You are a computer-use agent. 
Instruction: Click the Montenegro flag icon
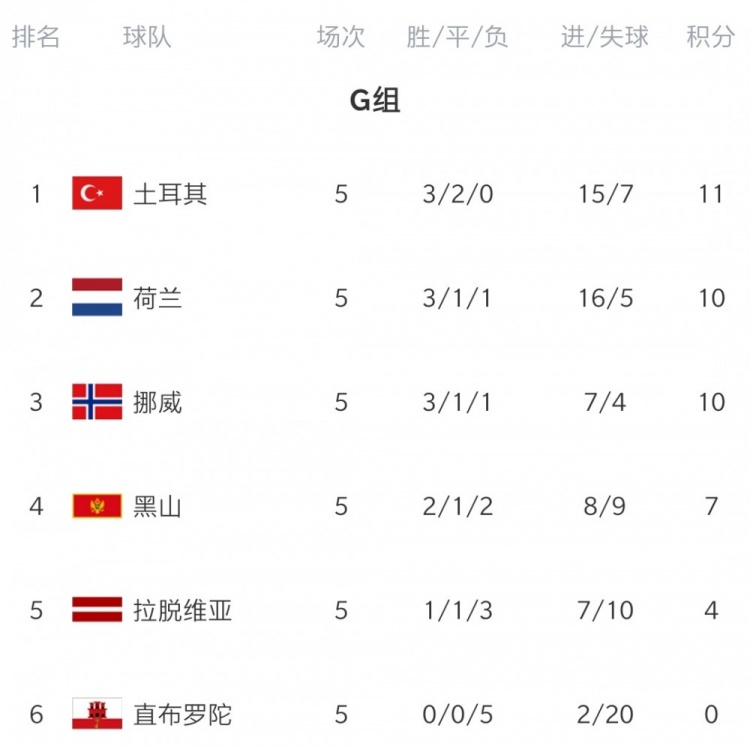tap(97, 506)
